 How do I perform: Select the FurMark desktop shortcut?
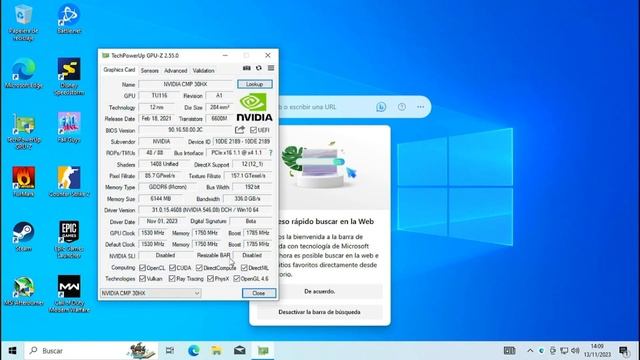(x=24, y=182)
